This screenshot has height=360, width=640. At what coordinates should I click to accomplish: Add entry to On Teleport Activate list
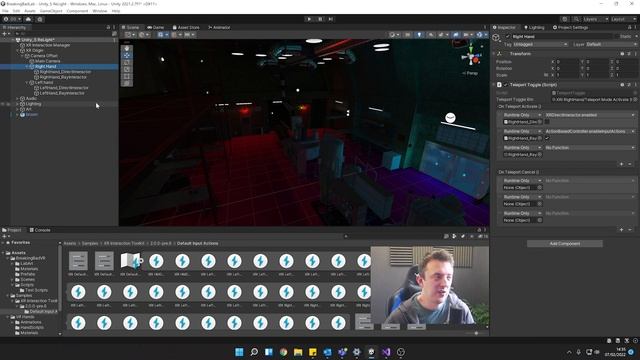point(622,164)
